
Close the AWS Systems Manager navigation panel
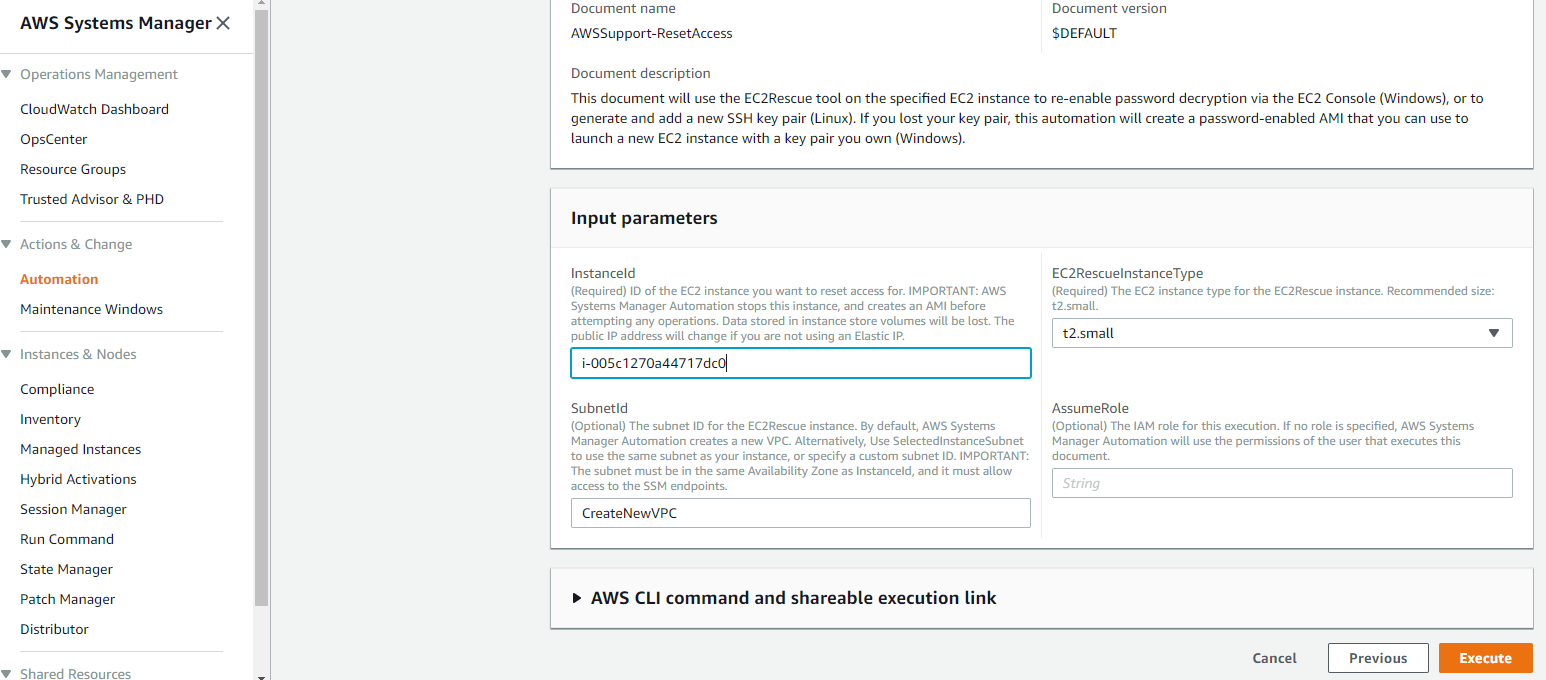[222, 22]
